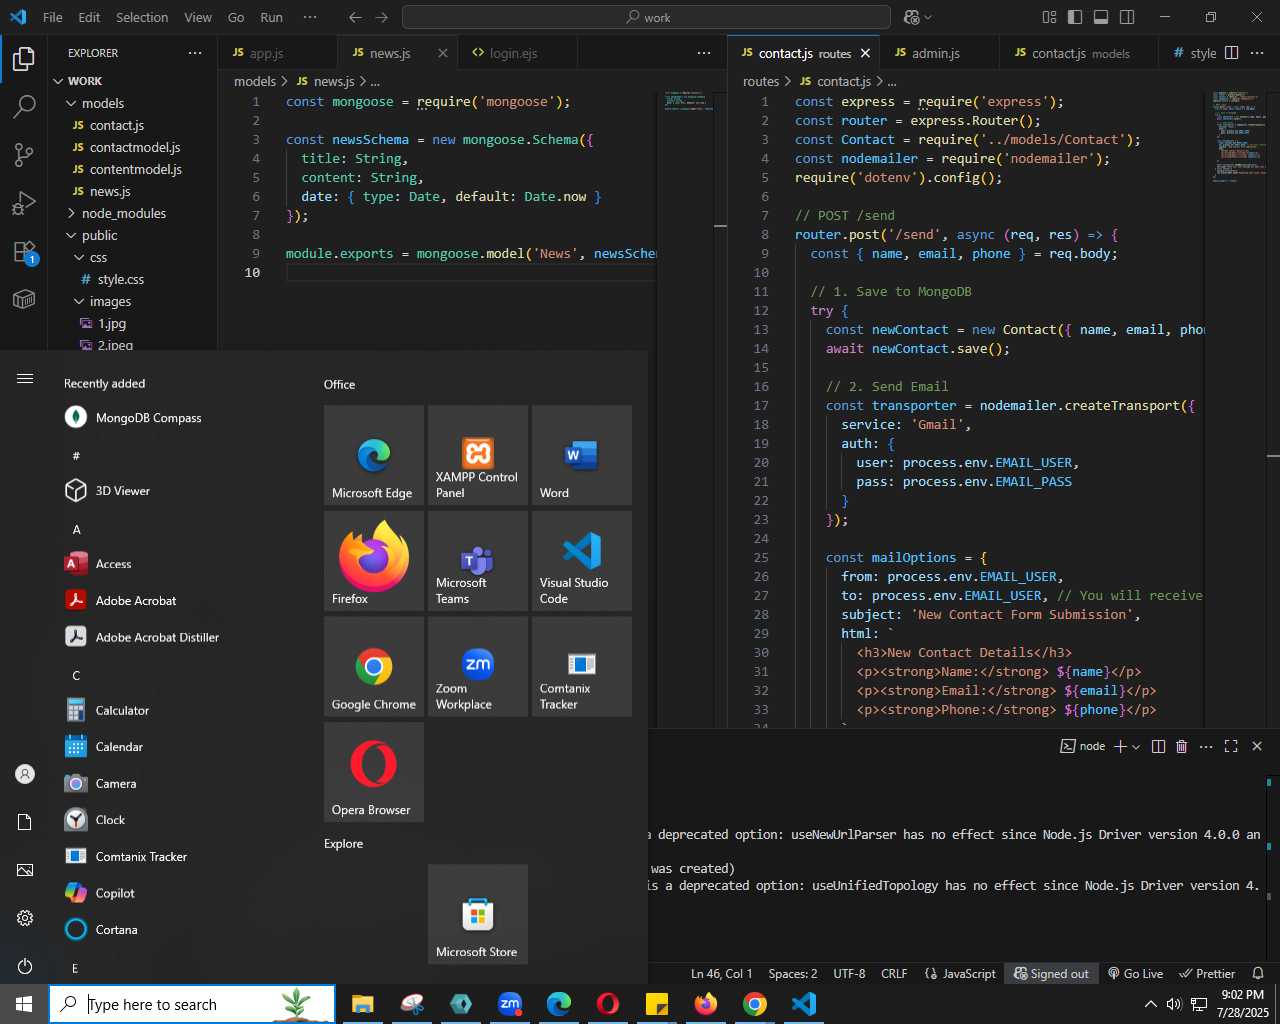Open the Microsoft Store tile

(x=478, y=914)
